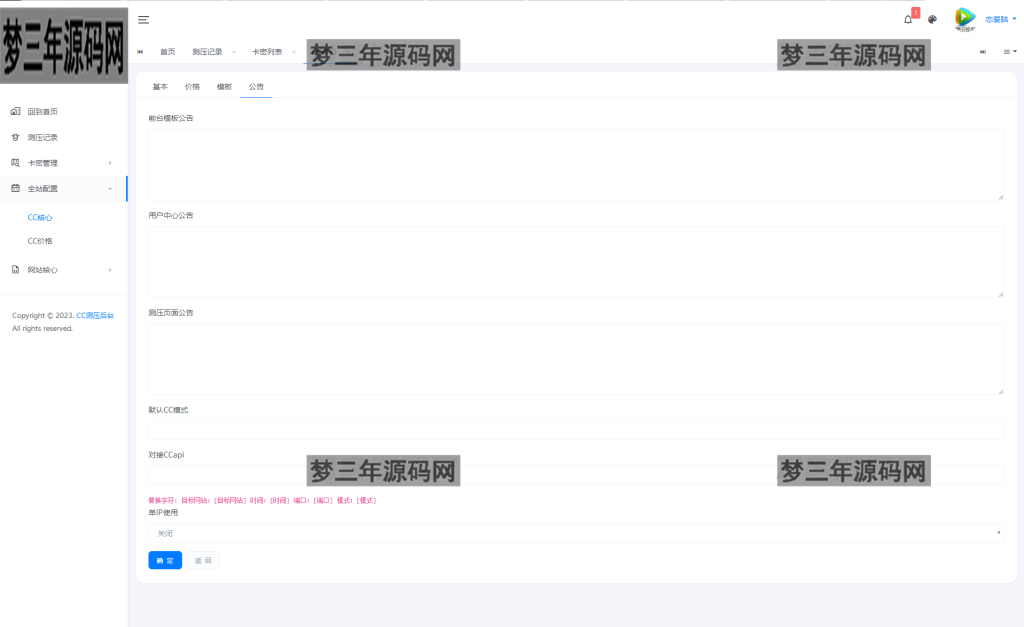Viewport: 1024px width, 627px height.
Task: Open the 单IP使用 dropdown
Action: click(575, 533)
